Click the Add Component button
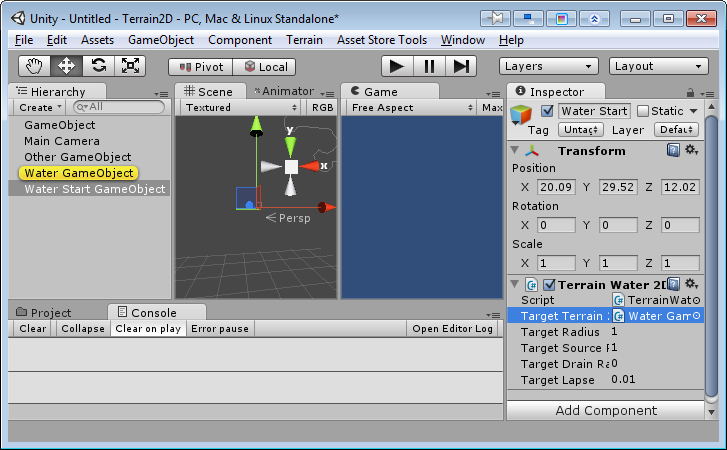727x450 pixels. coord(606,411)
